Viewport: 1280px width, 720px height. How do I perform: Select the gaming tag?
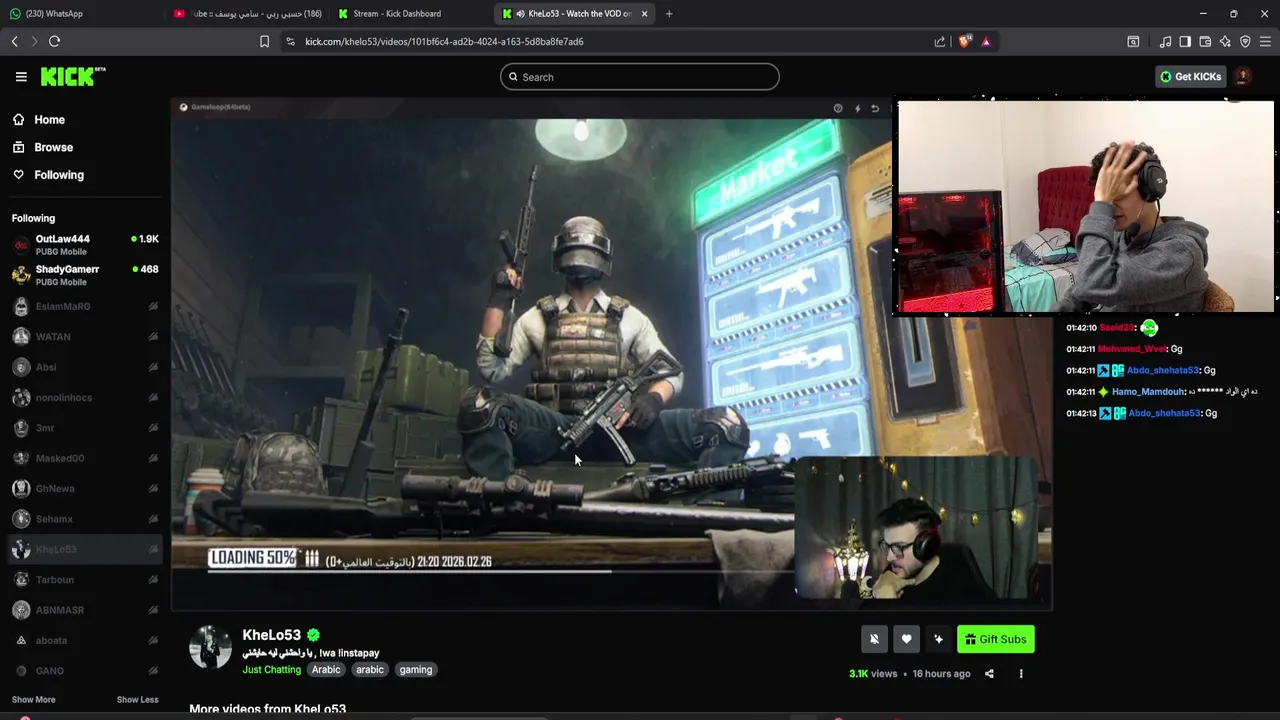pos(416,670)
